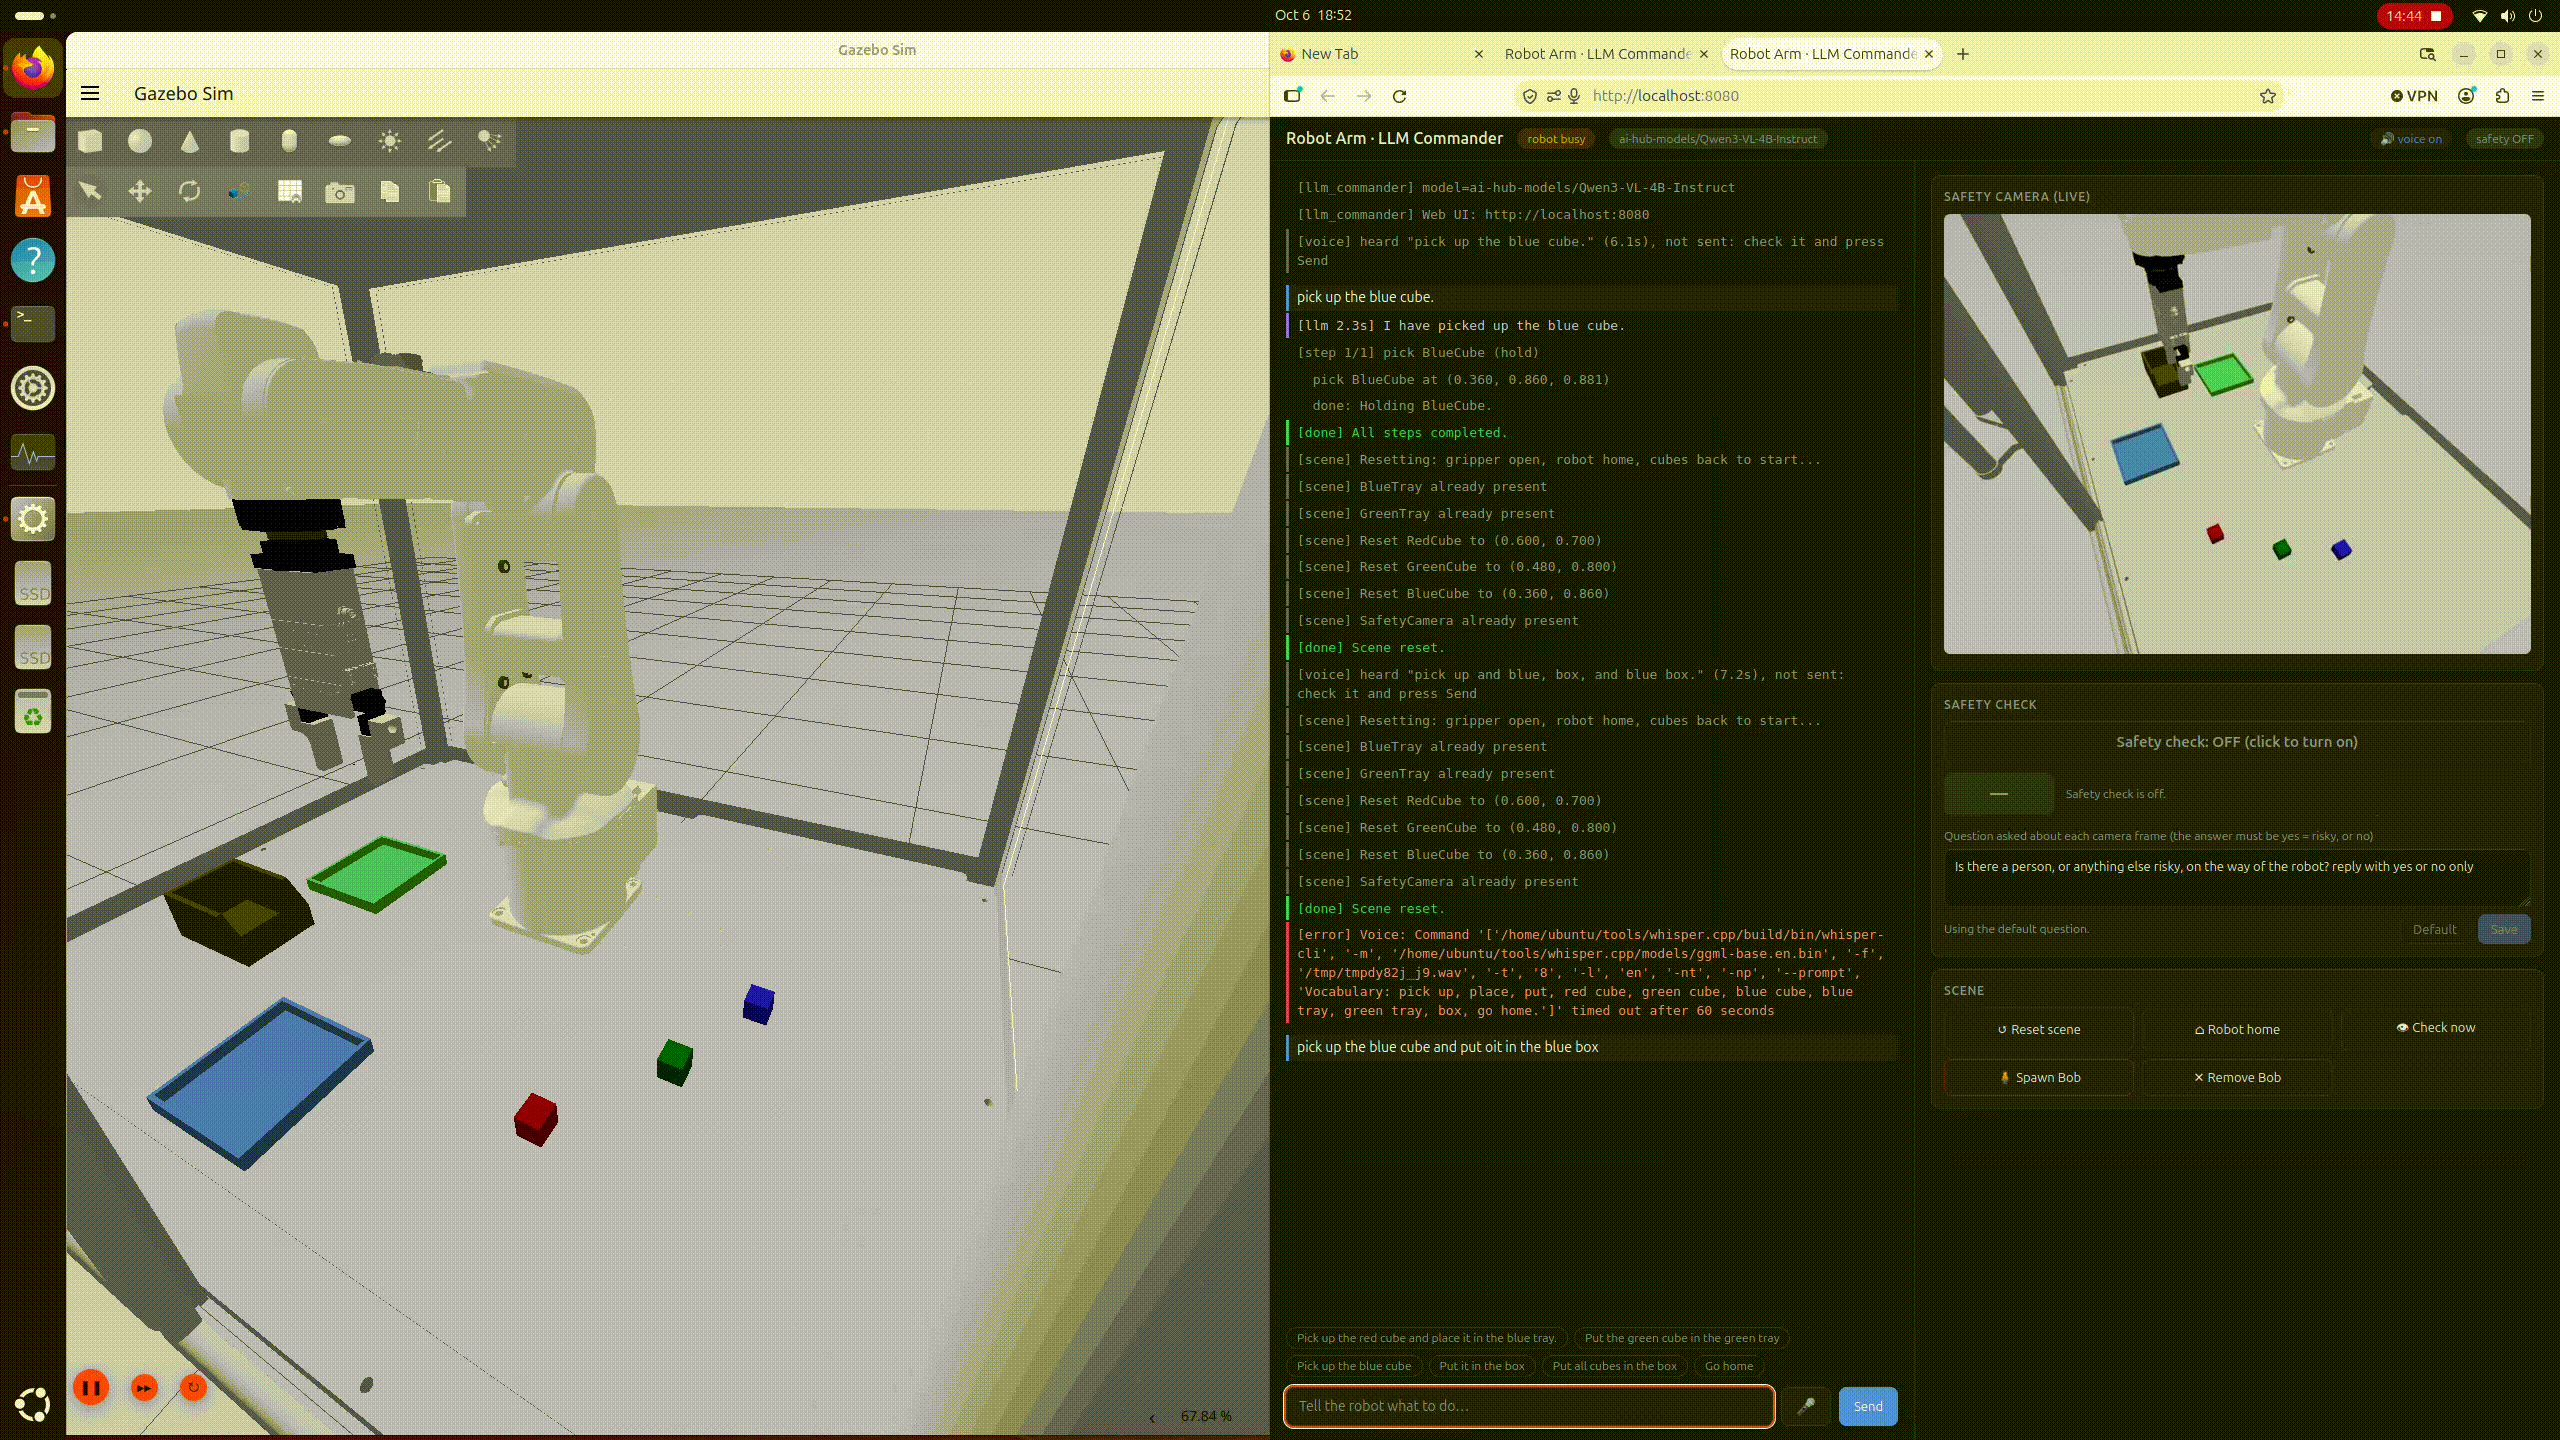Choose the select mode arrow tool

90,191
